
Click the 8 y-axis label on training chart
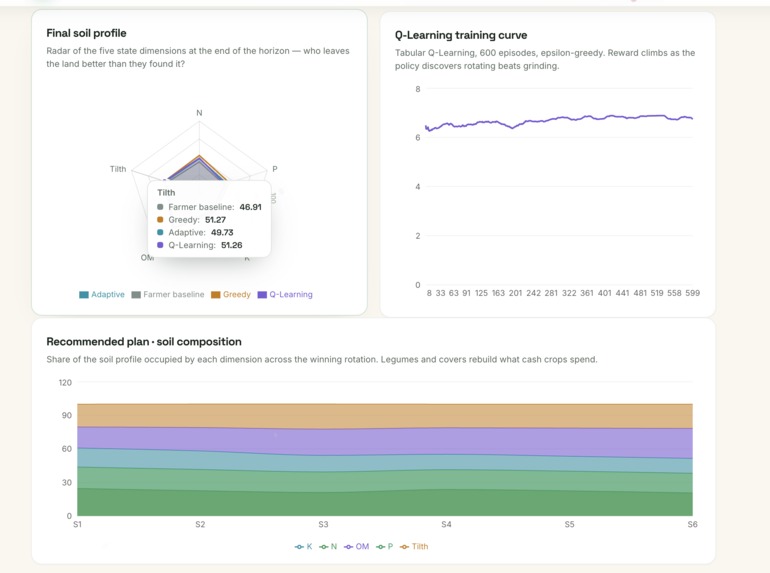tap(418, 89)
